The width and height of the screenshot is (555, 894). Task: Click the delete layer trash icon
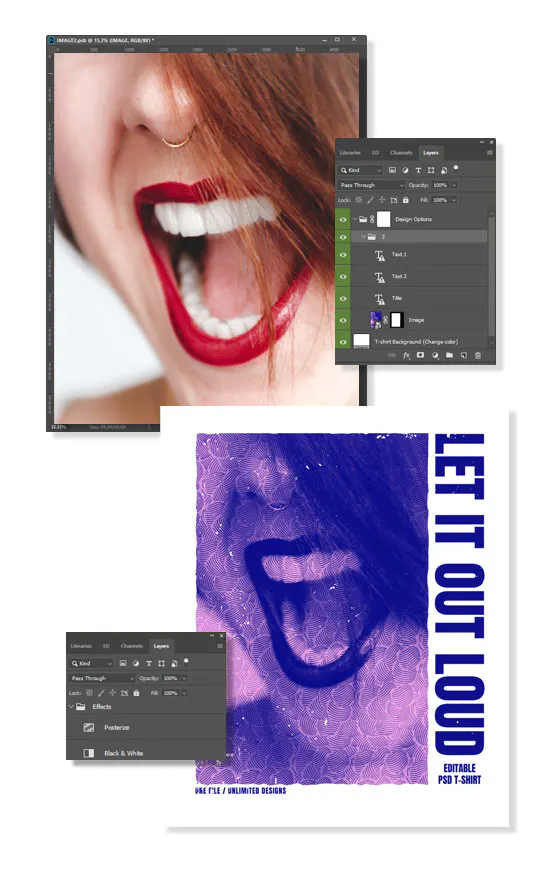coord(478,355)
